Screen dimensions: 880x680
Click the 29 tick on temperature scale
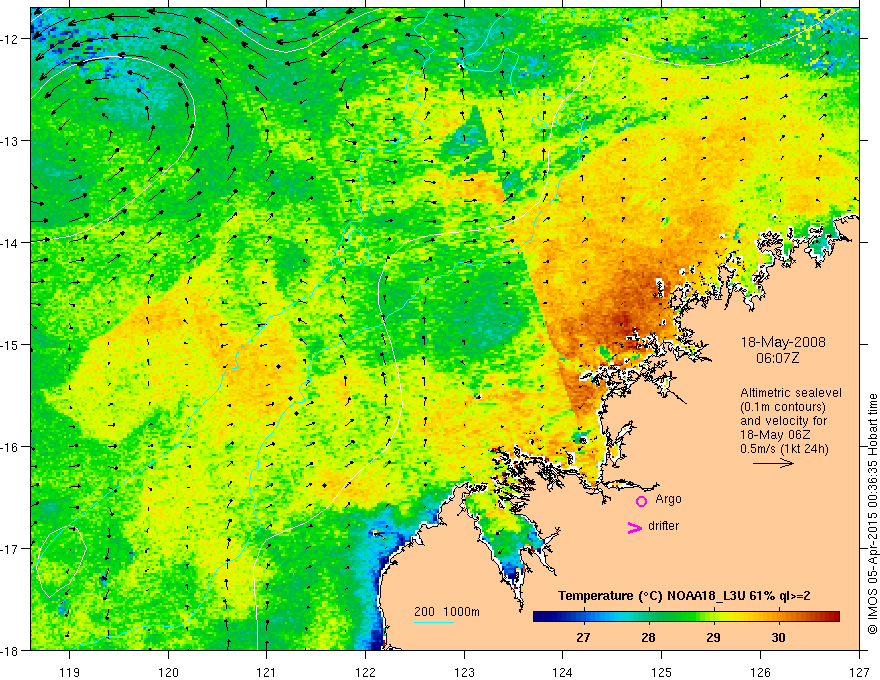(713, 637)
